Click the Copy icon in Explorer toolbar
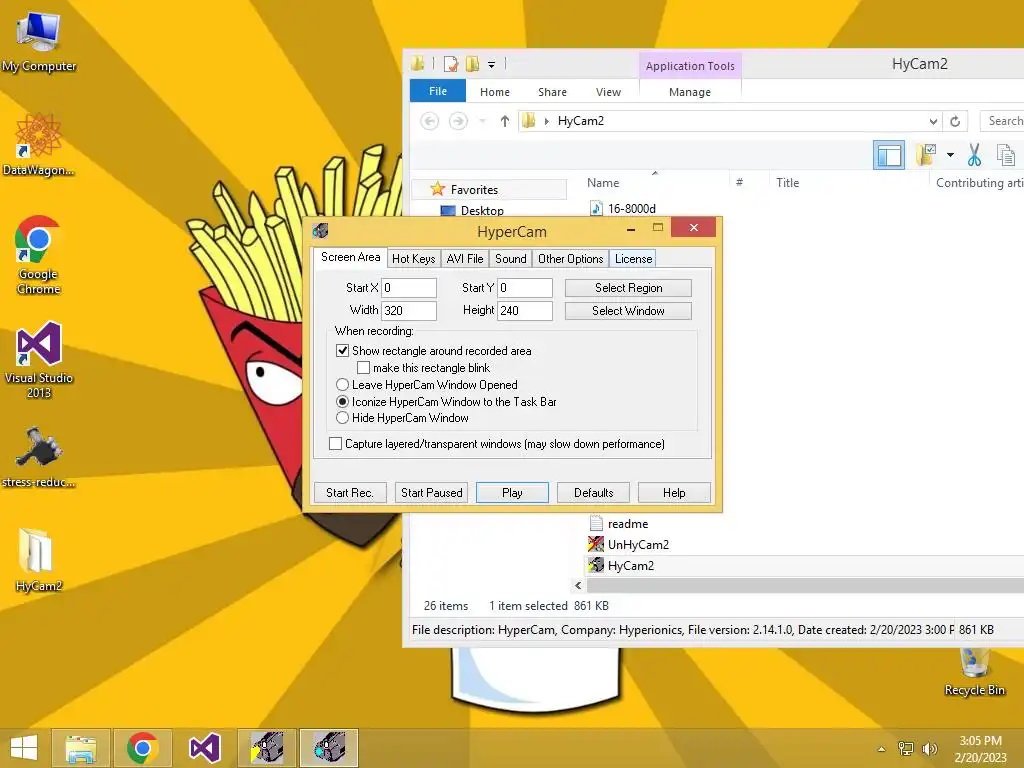Screen dimensions: 1024x768 click(1006, 155)
